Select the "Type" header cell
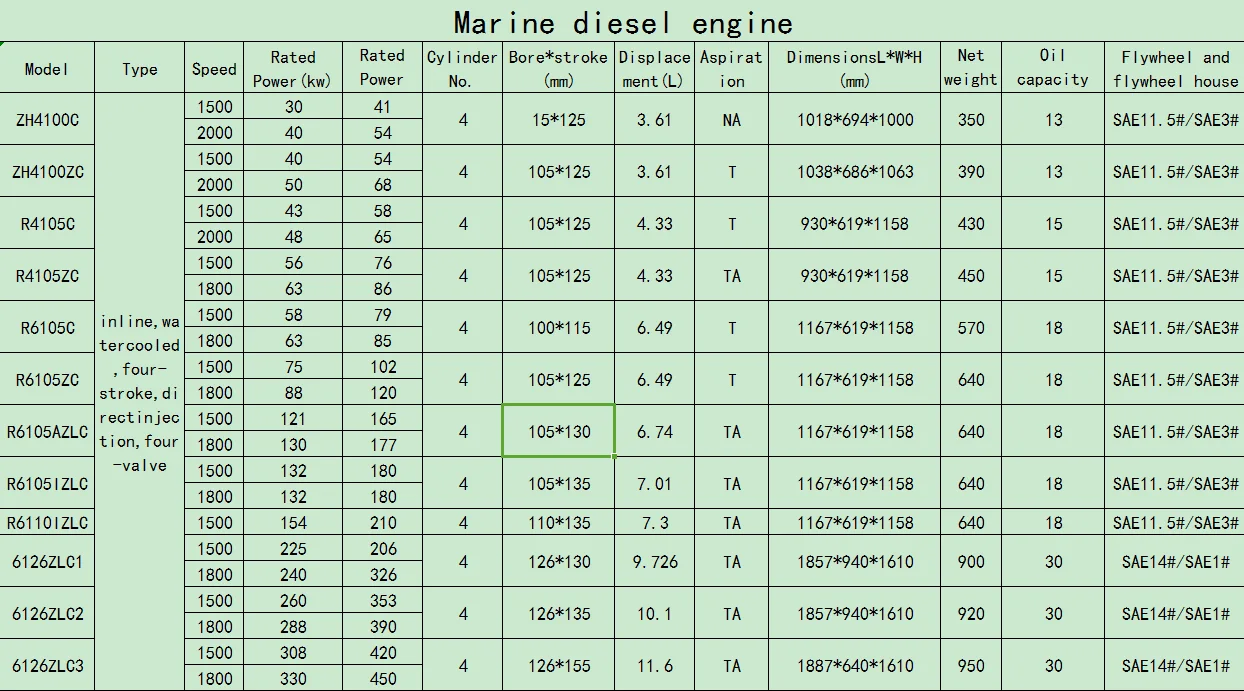 click(x=140, y=69)
